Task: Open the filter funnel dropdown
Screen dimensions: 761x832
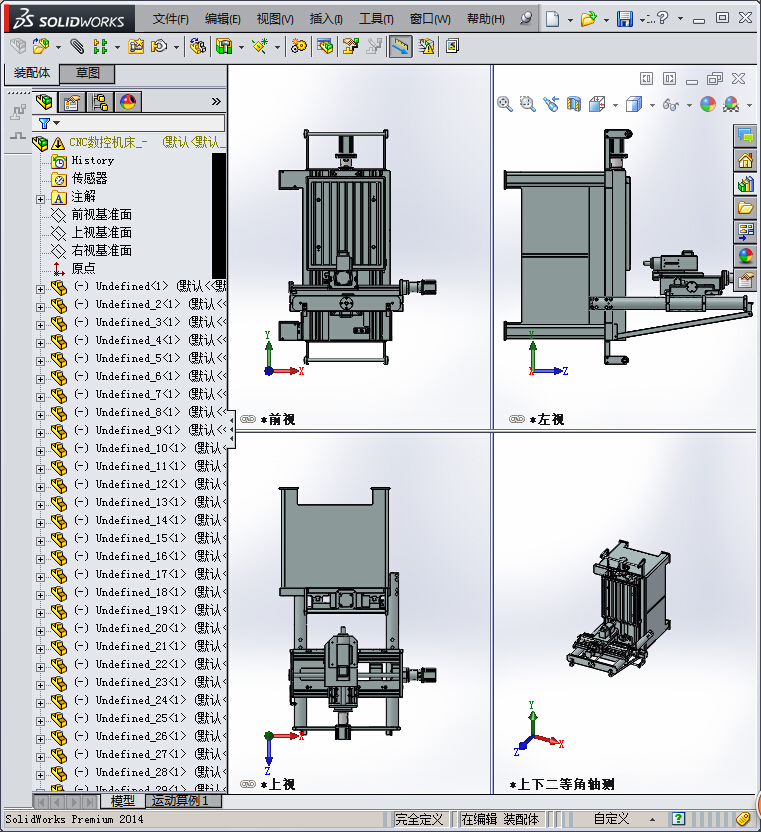Action: (x=48, y=123)
